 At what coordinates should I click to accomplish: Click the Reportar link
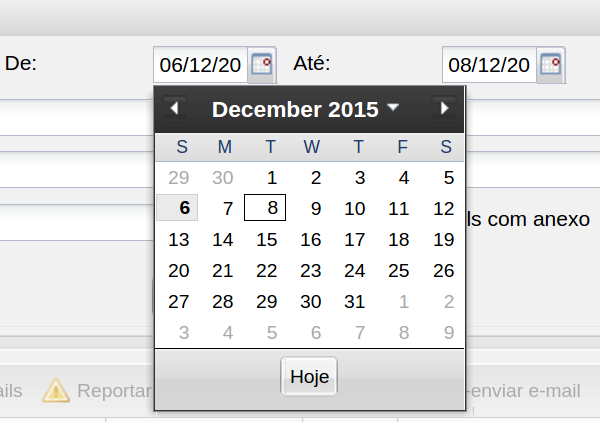click(x=113, y=391)
